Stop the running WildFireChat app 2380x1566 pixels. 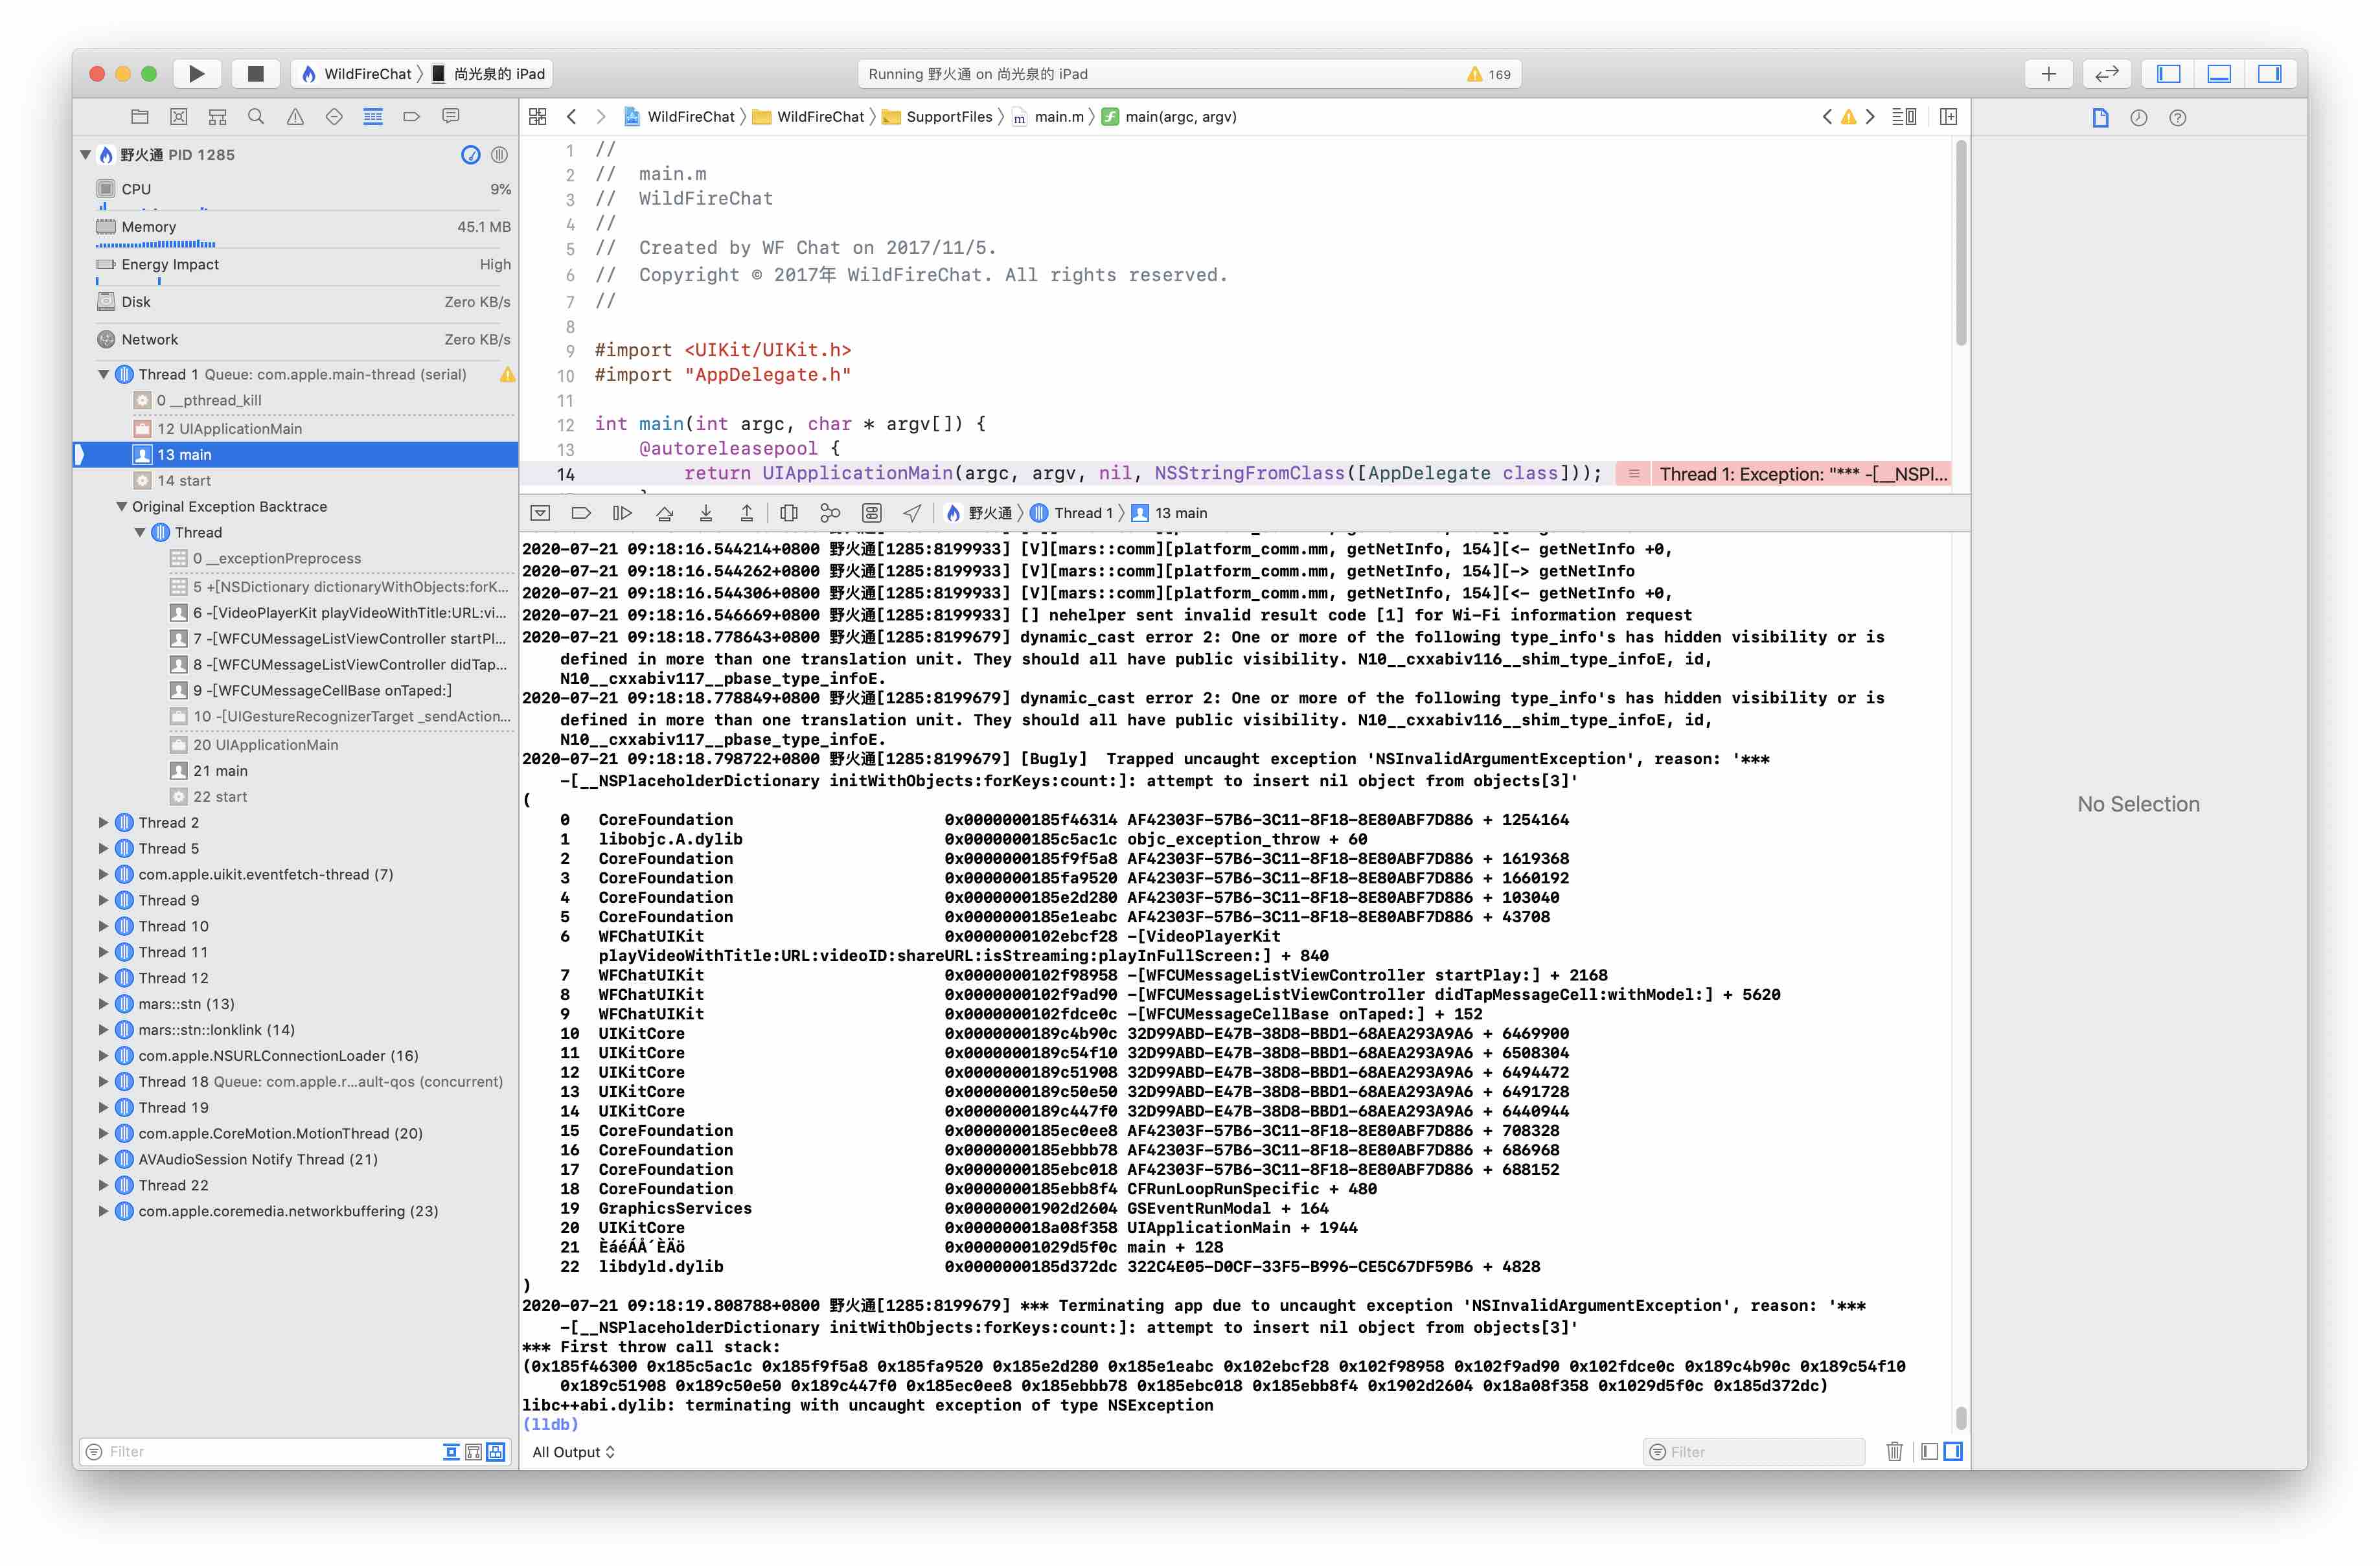tap(256, 73)
